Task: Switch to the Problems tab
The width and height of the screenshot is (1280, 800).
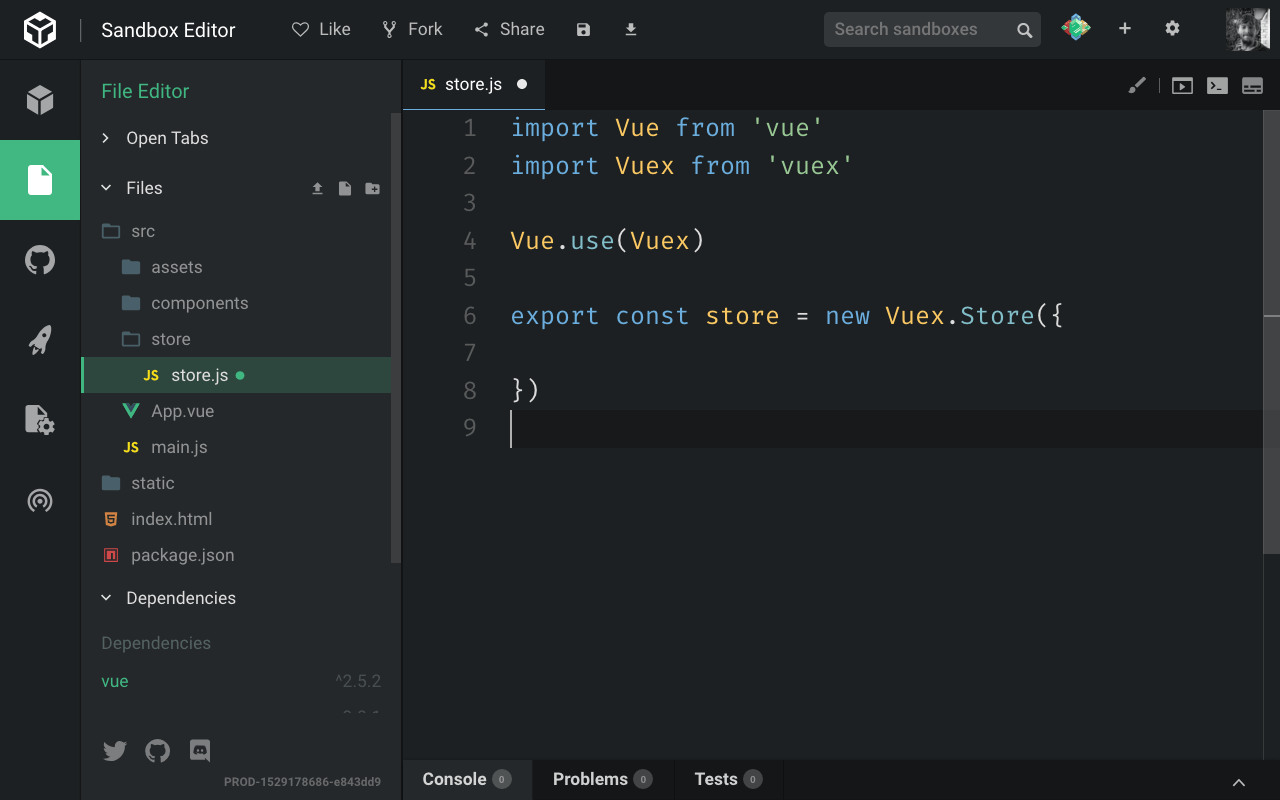Action: point(592,779)
